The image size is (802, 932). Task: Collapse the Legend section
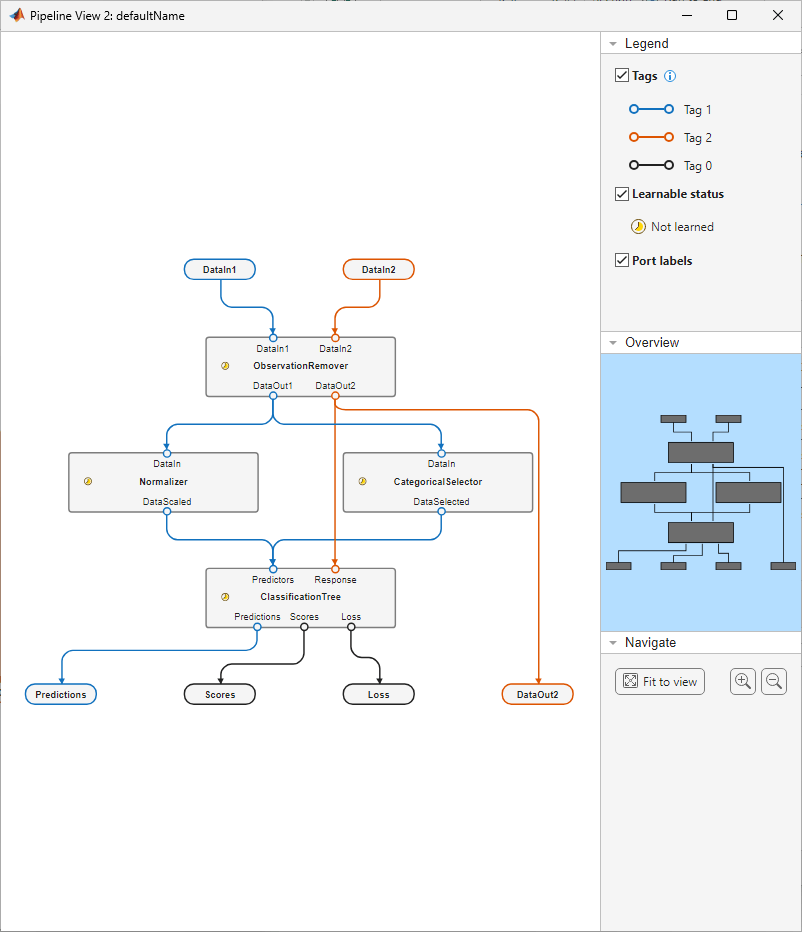[x=613, y=43]
